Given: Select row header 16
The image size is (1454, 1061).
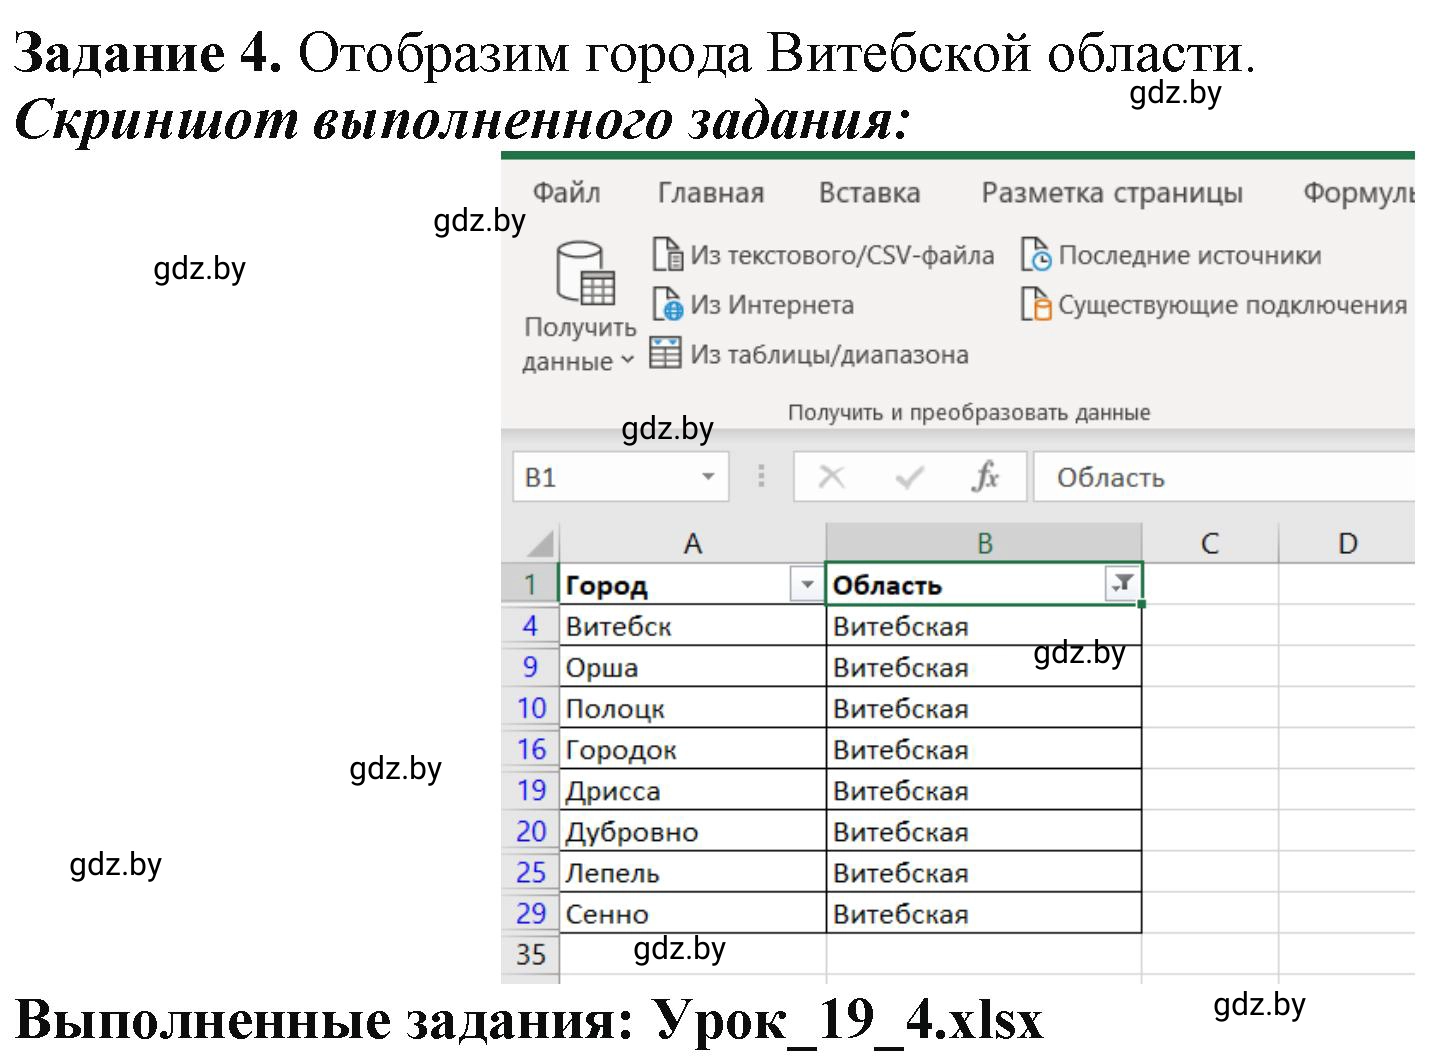Looking at the screenshot, I should [x=530, y=749].
